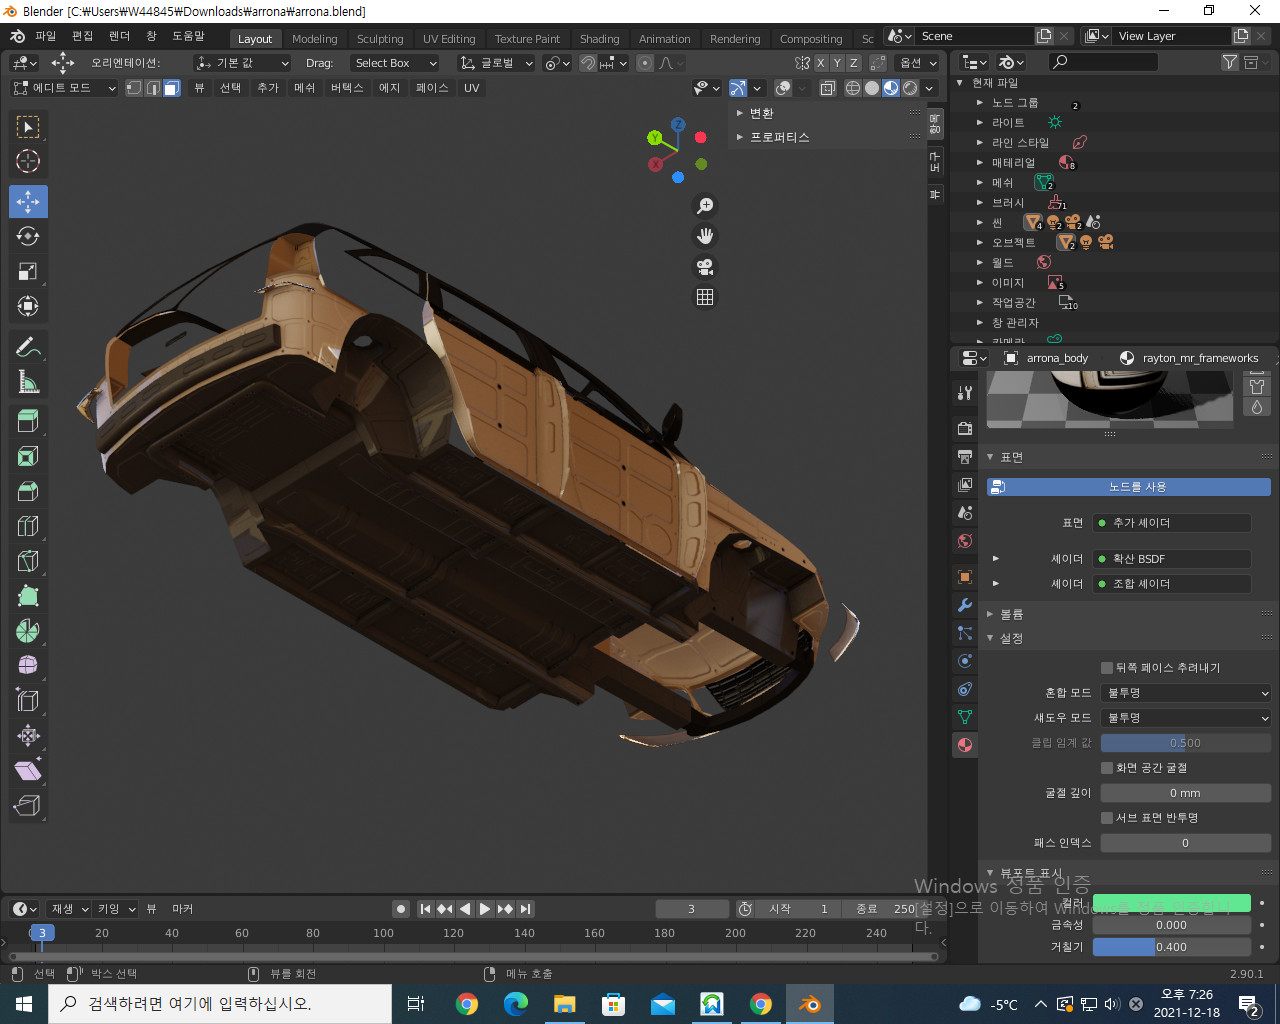Viewport: 1280px width, 1024px height.
Task: Select the Measure ruler tool
Action: point(28,382)
